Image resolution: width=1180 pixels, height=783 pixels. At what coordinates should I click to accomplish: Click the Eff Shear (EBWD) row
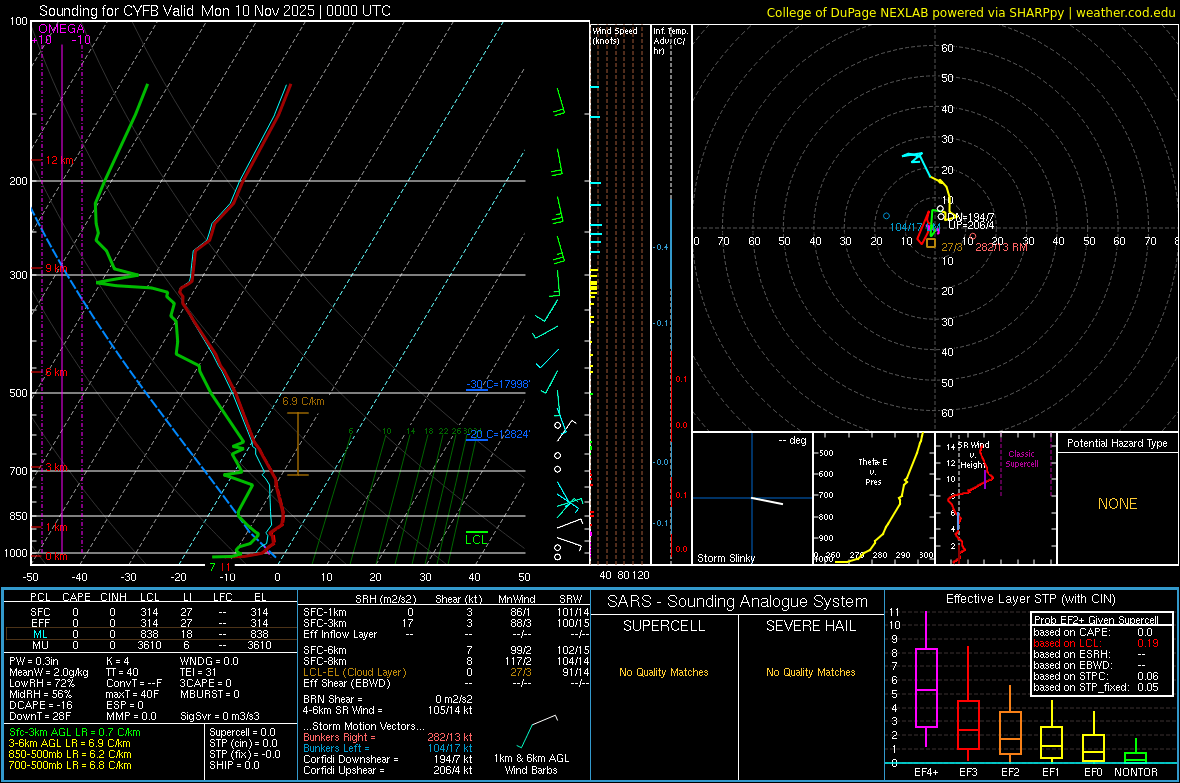click(444, 684)
